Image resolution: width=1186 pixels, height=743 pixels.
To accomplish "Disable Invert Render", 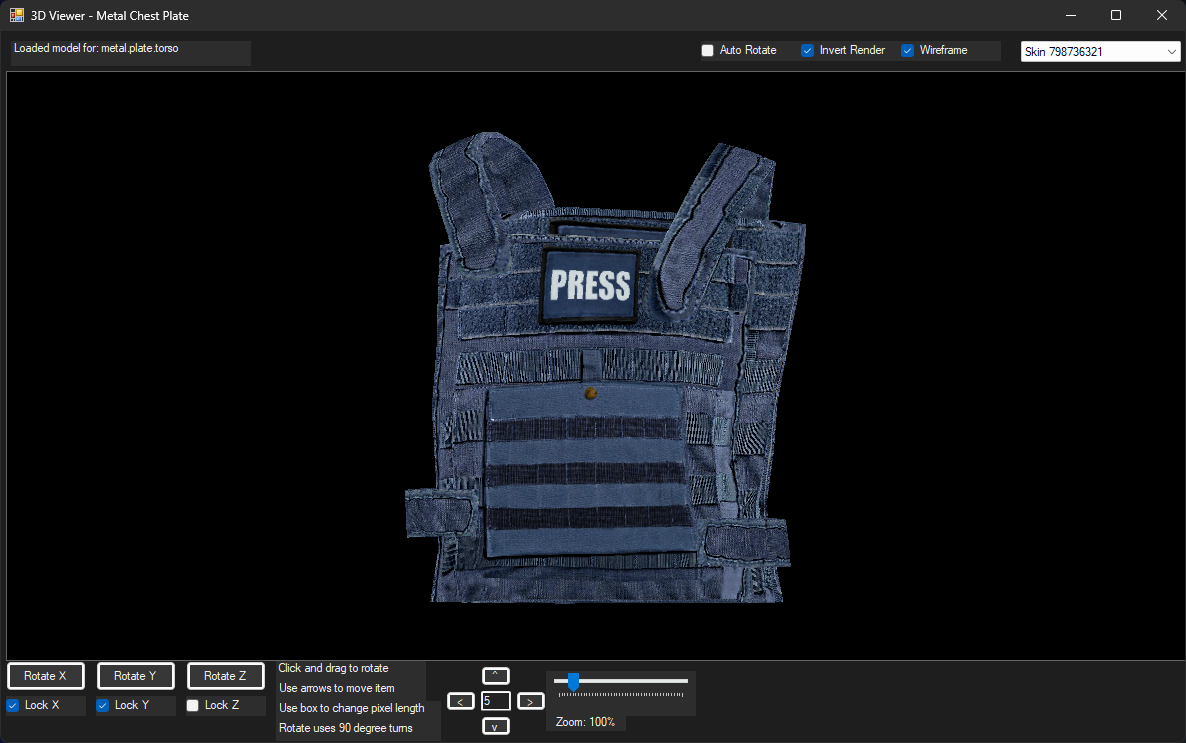I will pyautogui.click(x=807, y=50).
